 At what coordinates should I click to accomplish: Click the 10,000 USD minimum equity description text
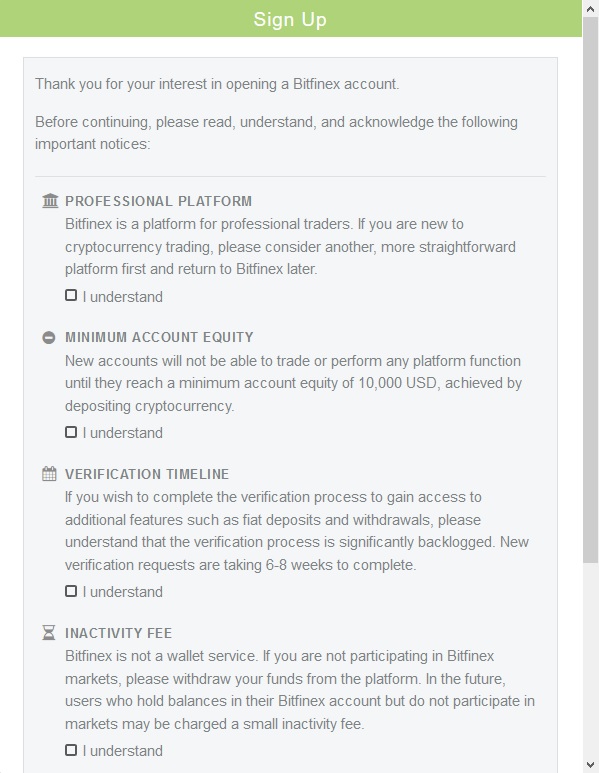click(293, 383)
